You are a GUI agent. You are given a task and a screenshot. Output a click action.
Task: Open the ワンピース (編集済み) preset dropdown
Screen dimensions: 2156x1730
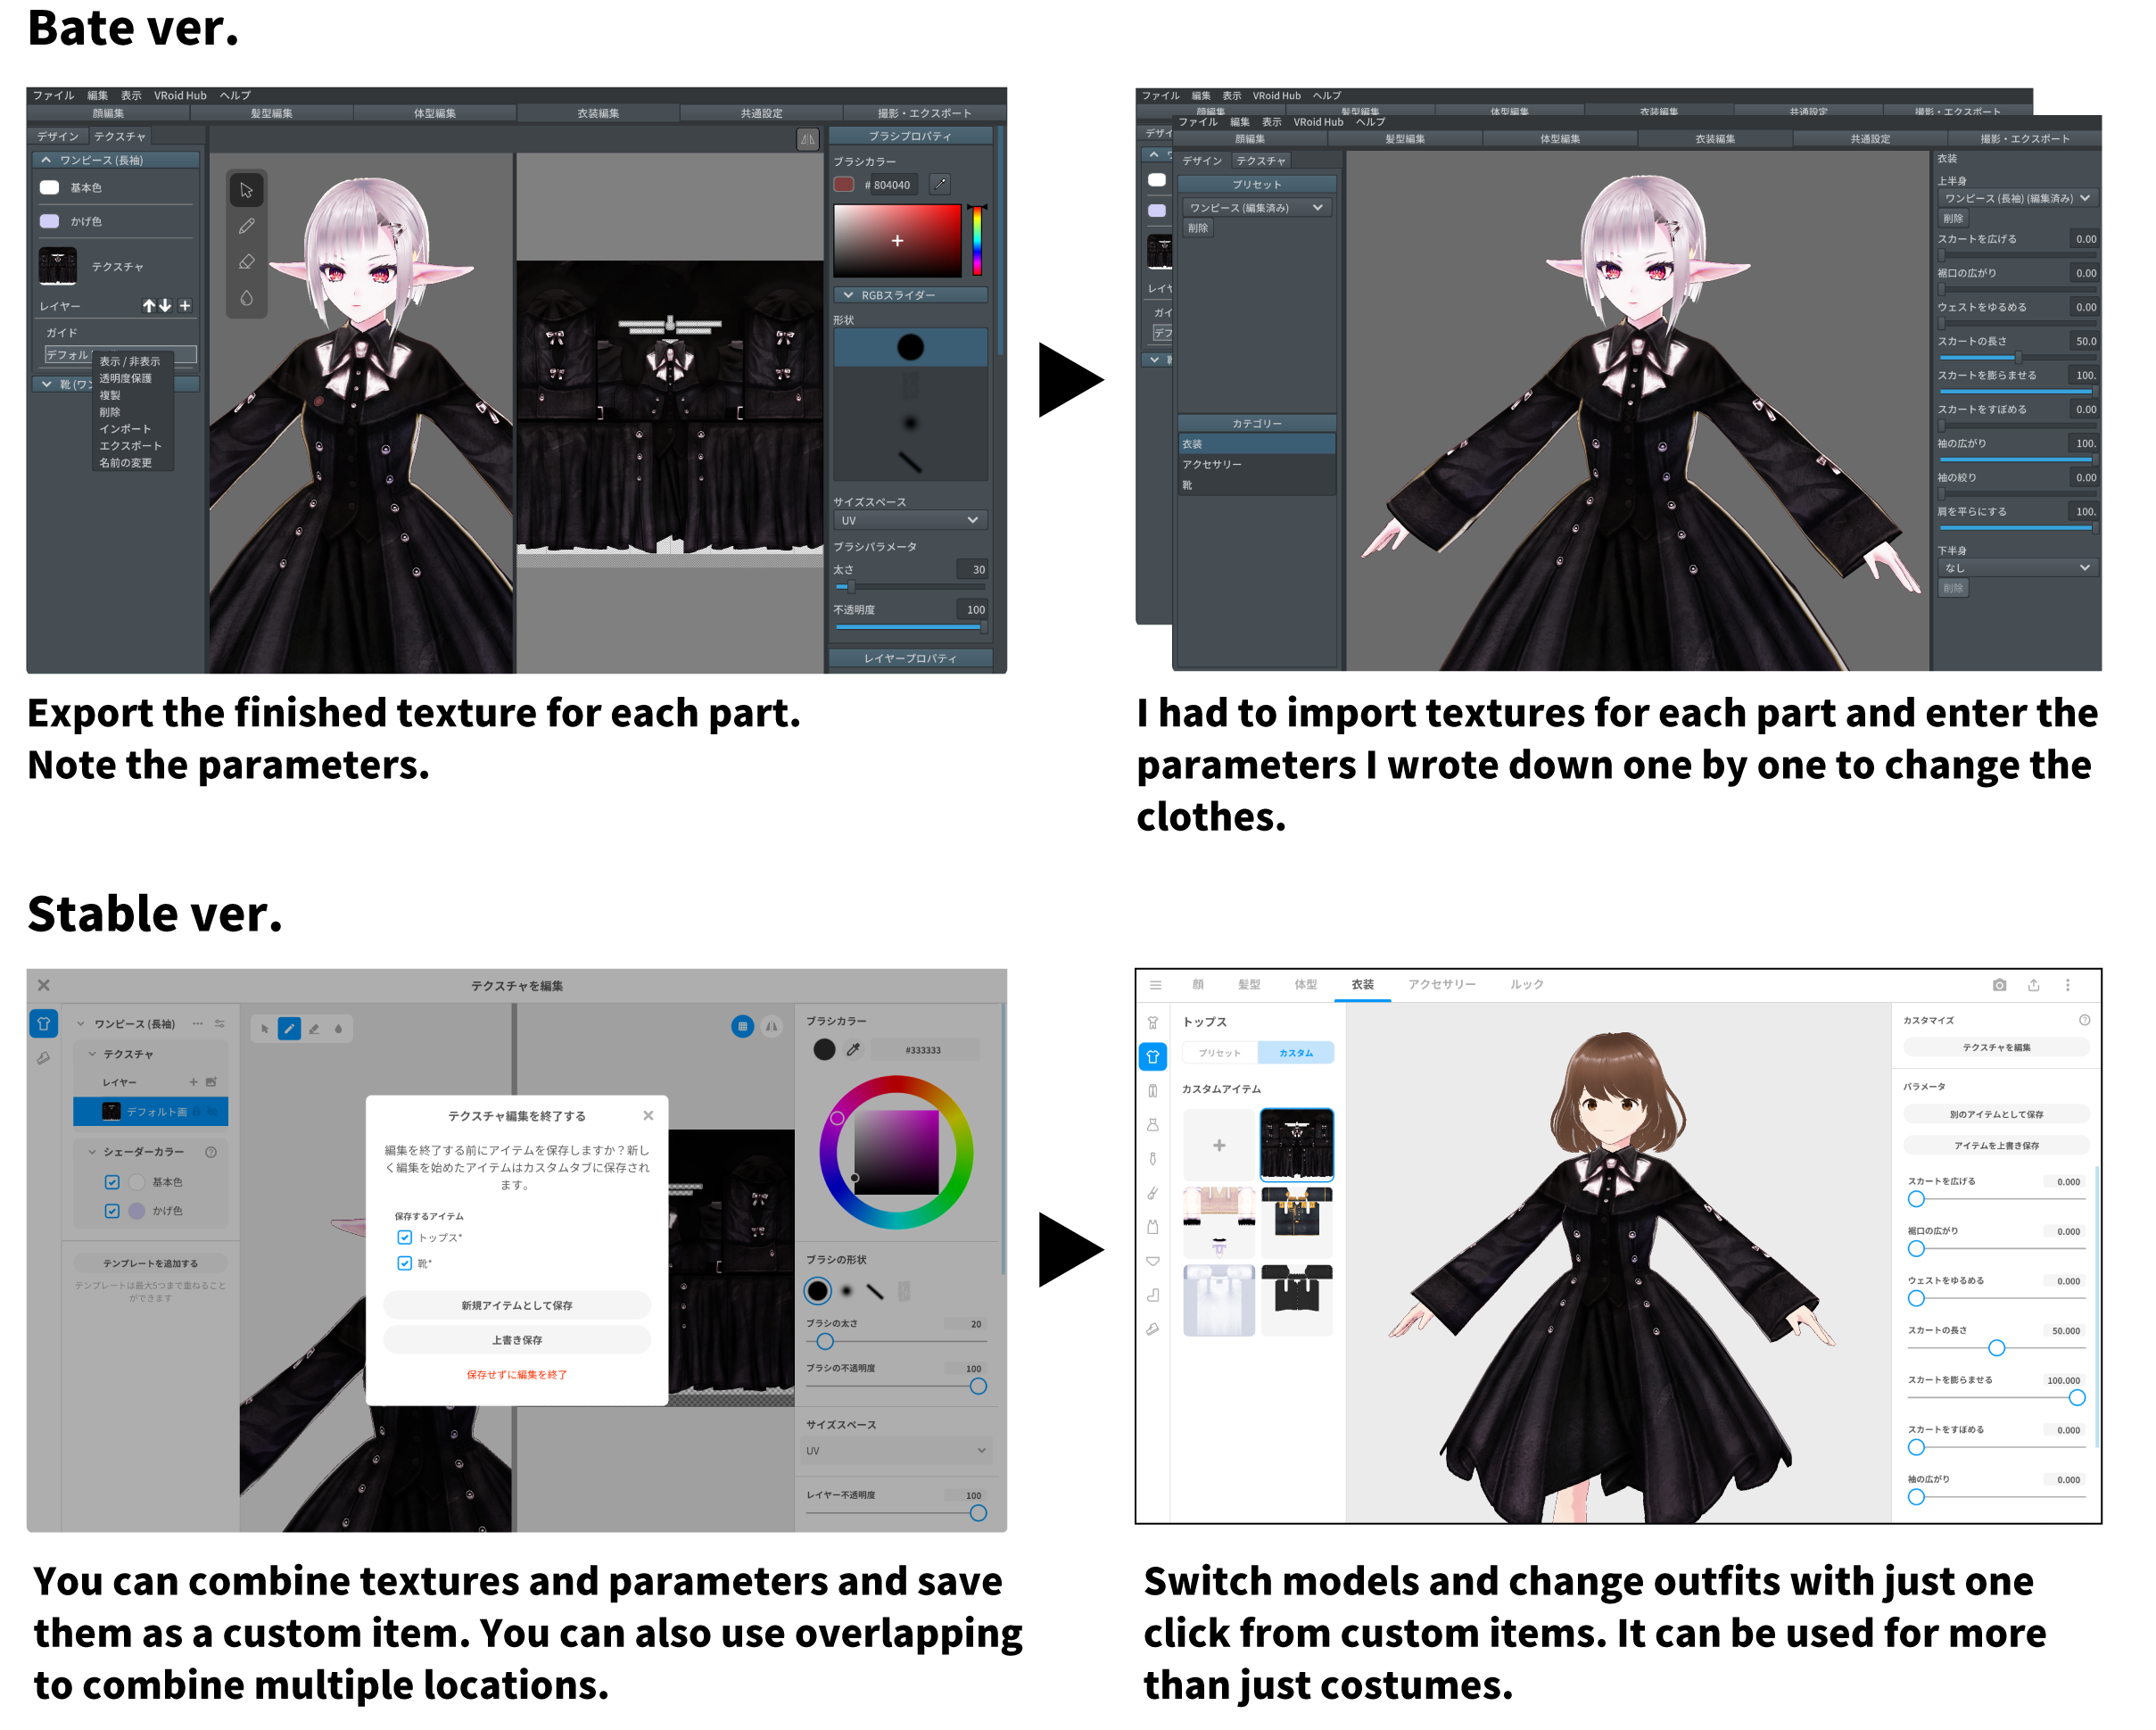pyautogui.click(x=1258, y=208)
